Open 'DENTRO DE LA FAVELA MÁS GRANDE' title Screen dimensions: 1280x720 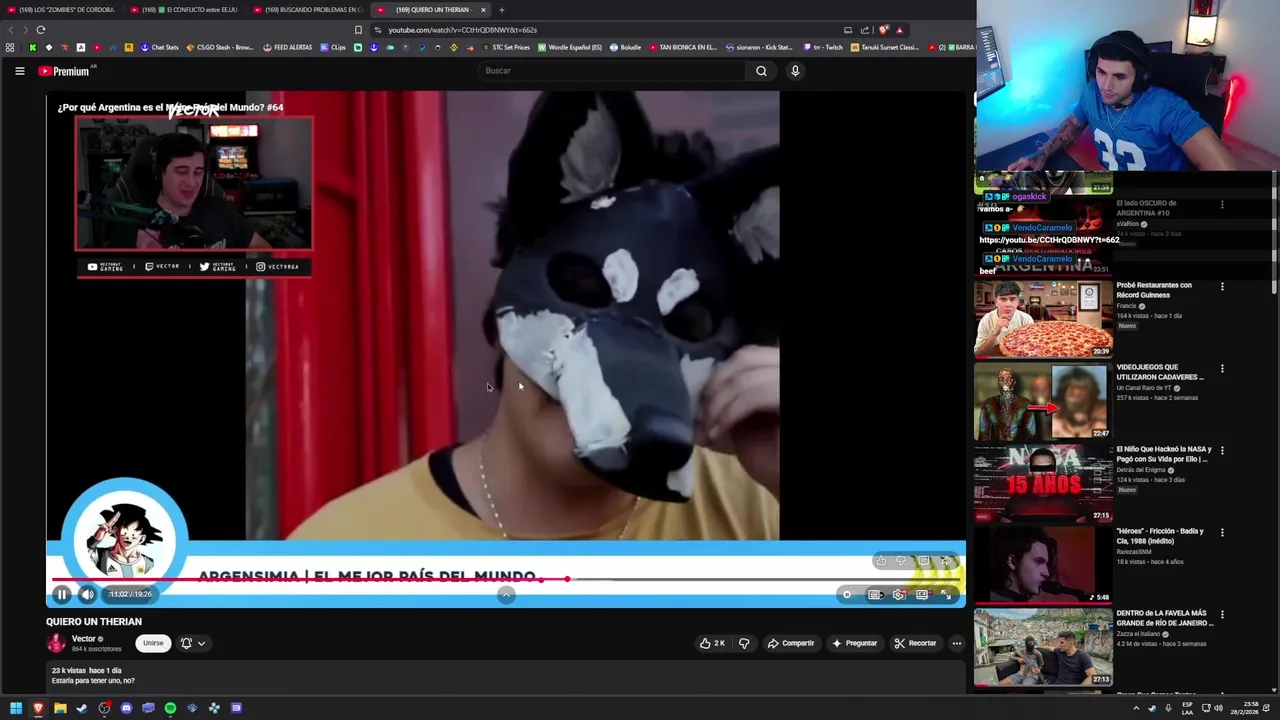coord(1164,618)
